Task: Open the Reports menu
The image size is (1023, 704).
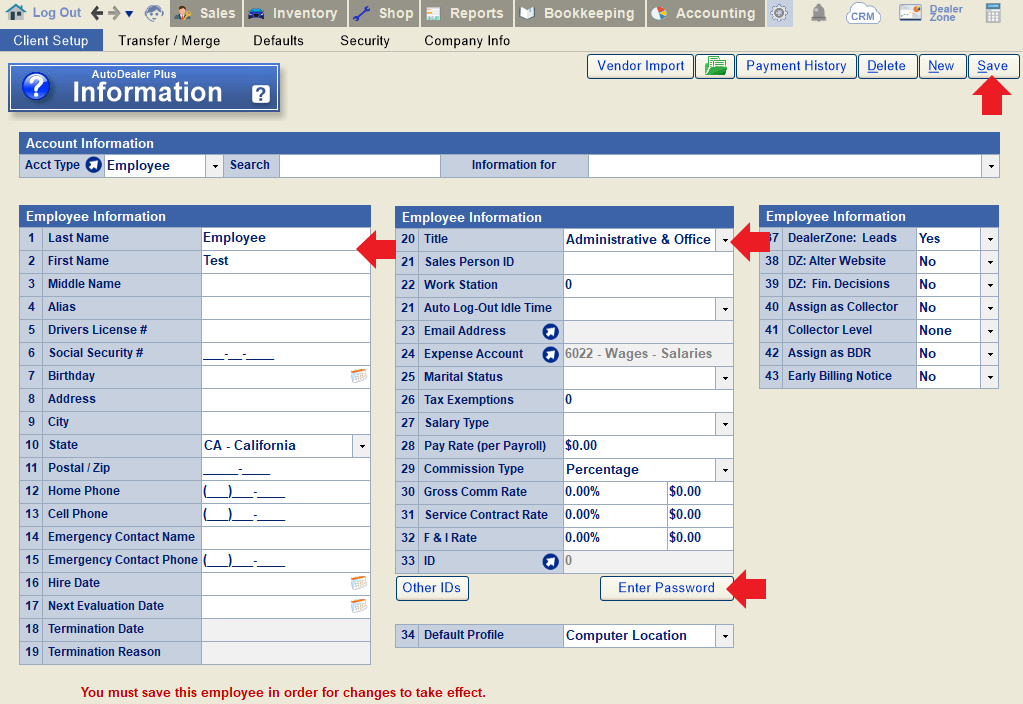Action: pyautogui.click(x=466, y=13)
